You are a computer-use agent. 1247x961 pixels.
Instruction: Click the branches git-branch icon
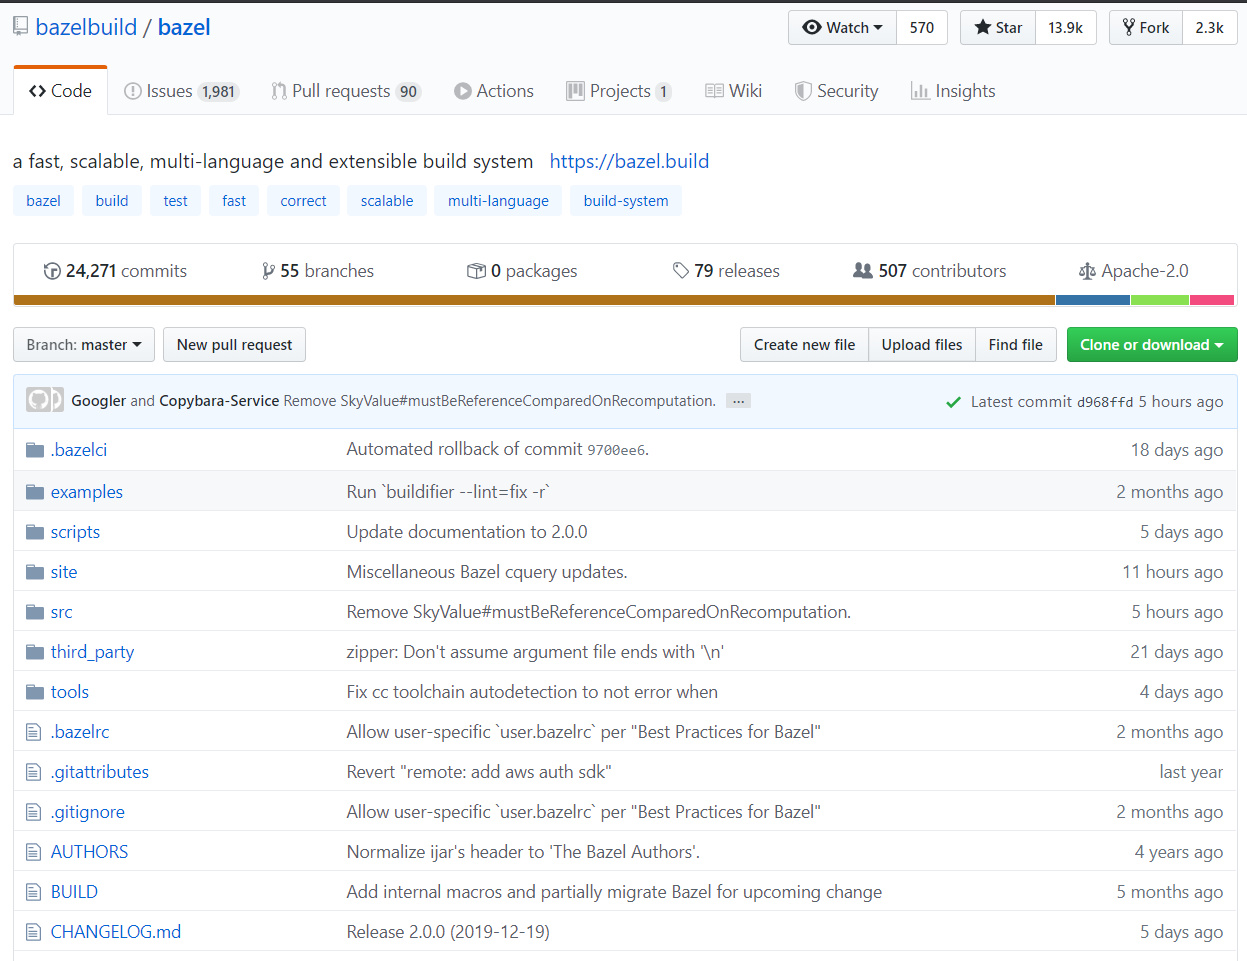click(x=268, y=271)
